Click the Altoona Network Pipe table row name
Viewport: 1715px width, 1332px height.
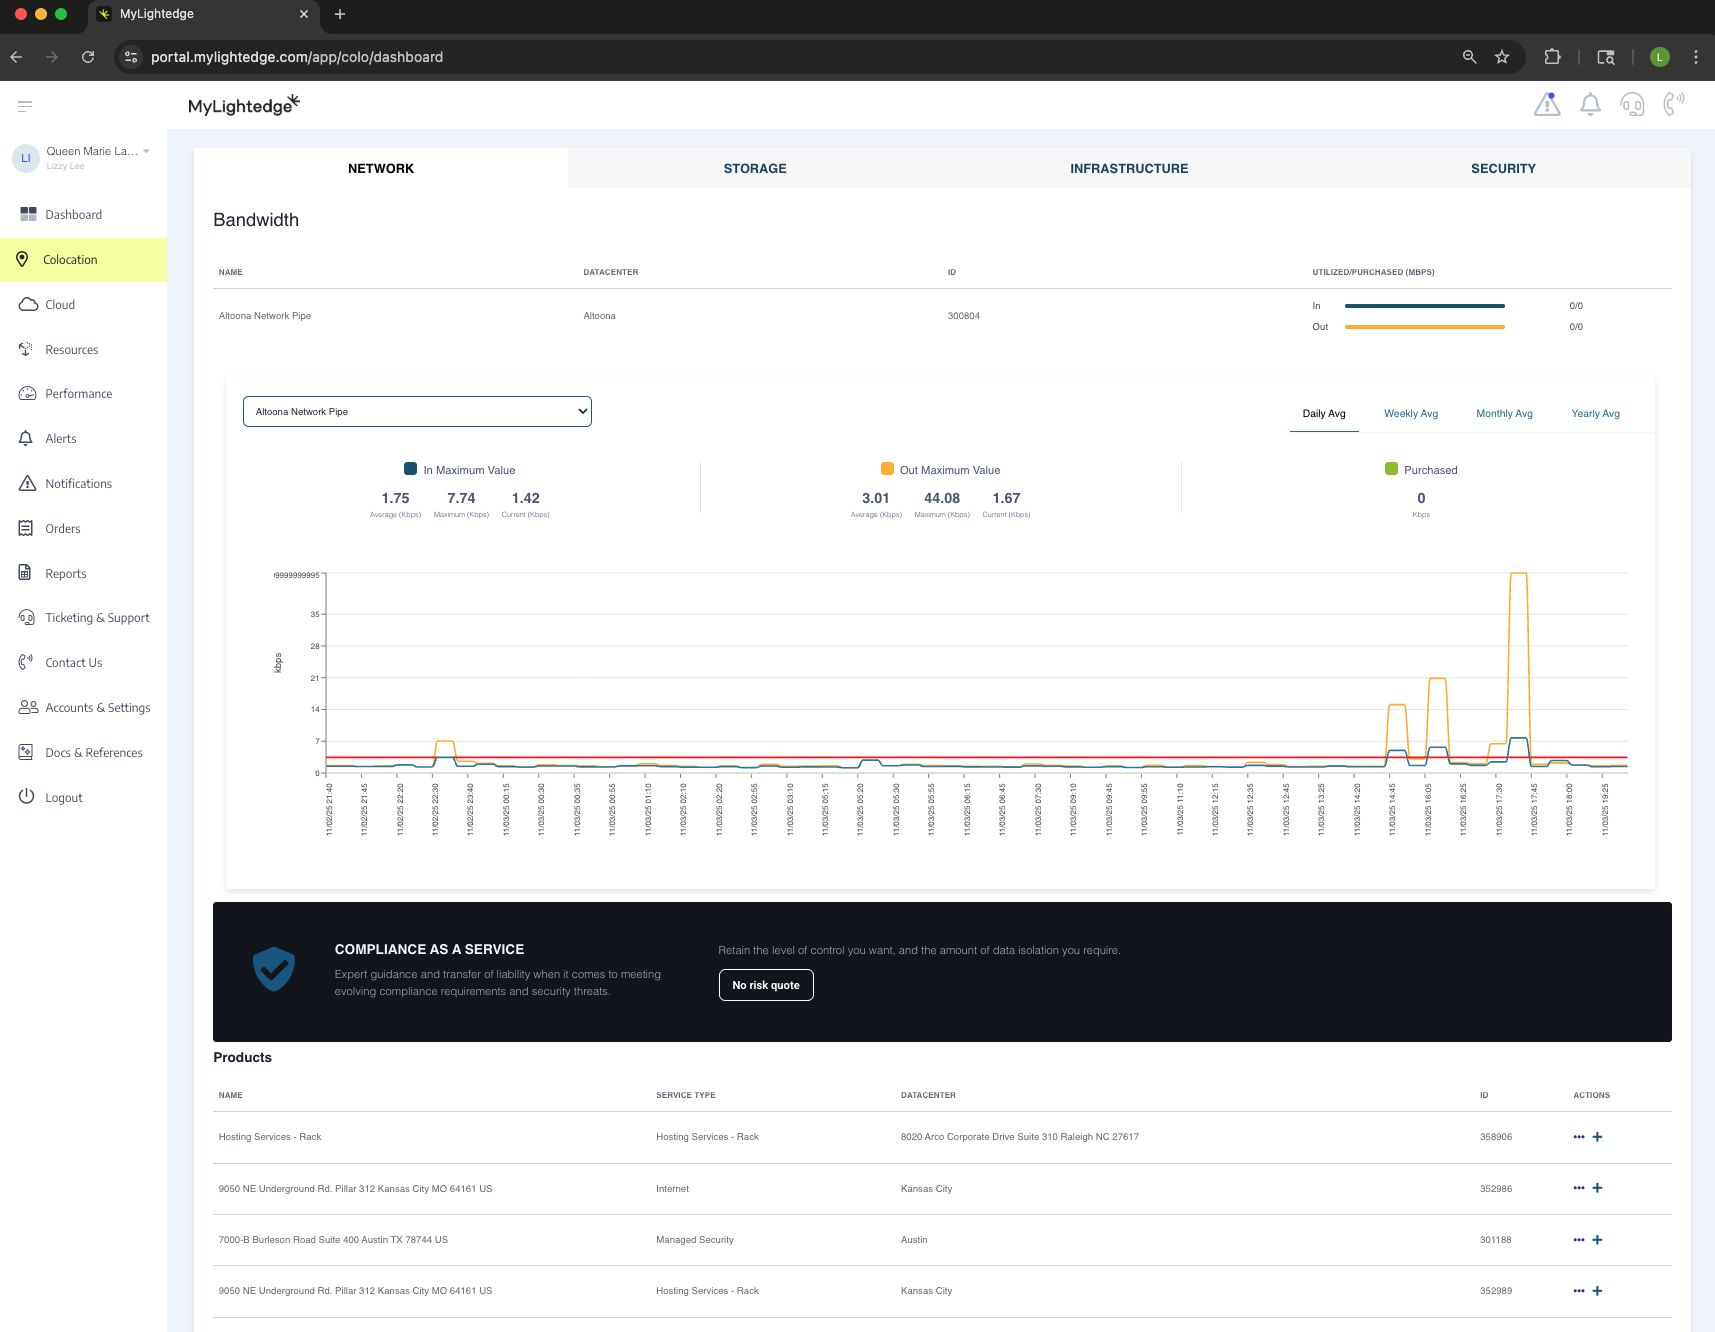click(265, 316)
